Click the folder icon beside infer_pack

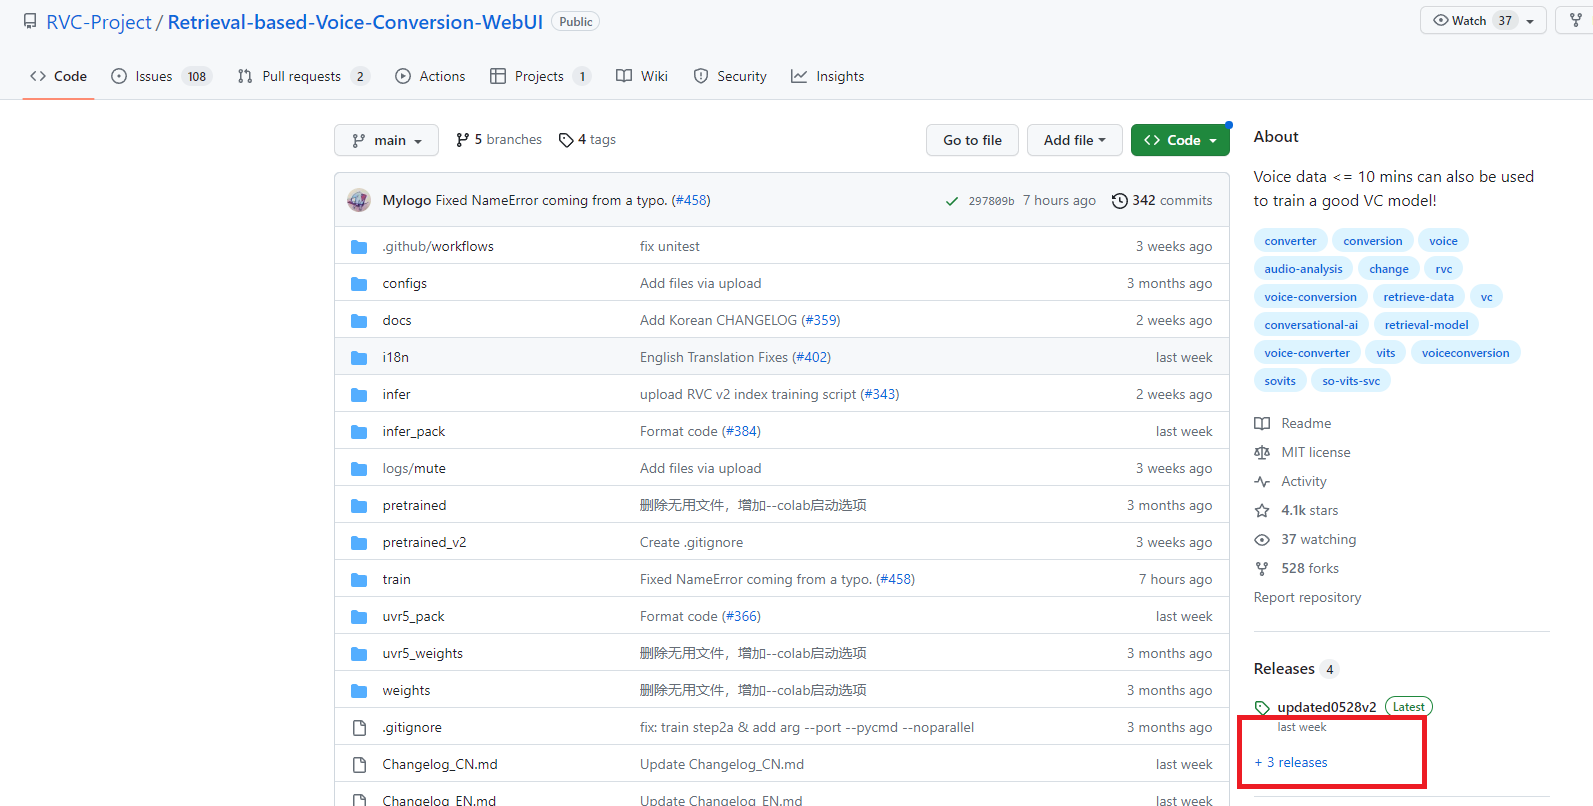click(359, 431)
